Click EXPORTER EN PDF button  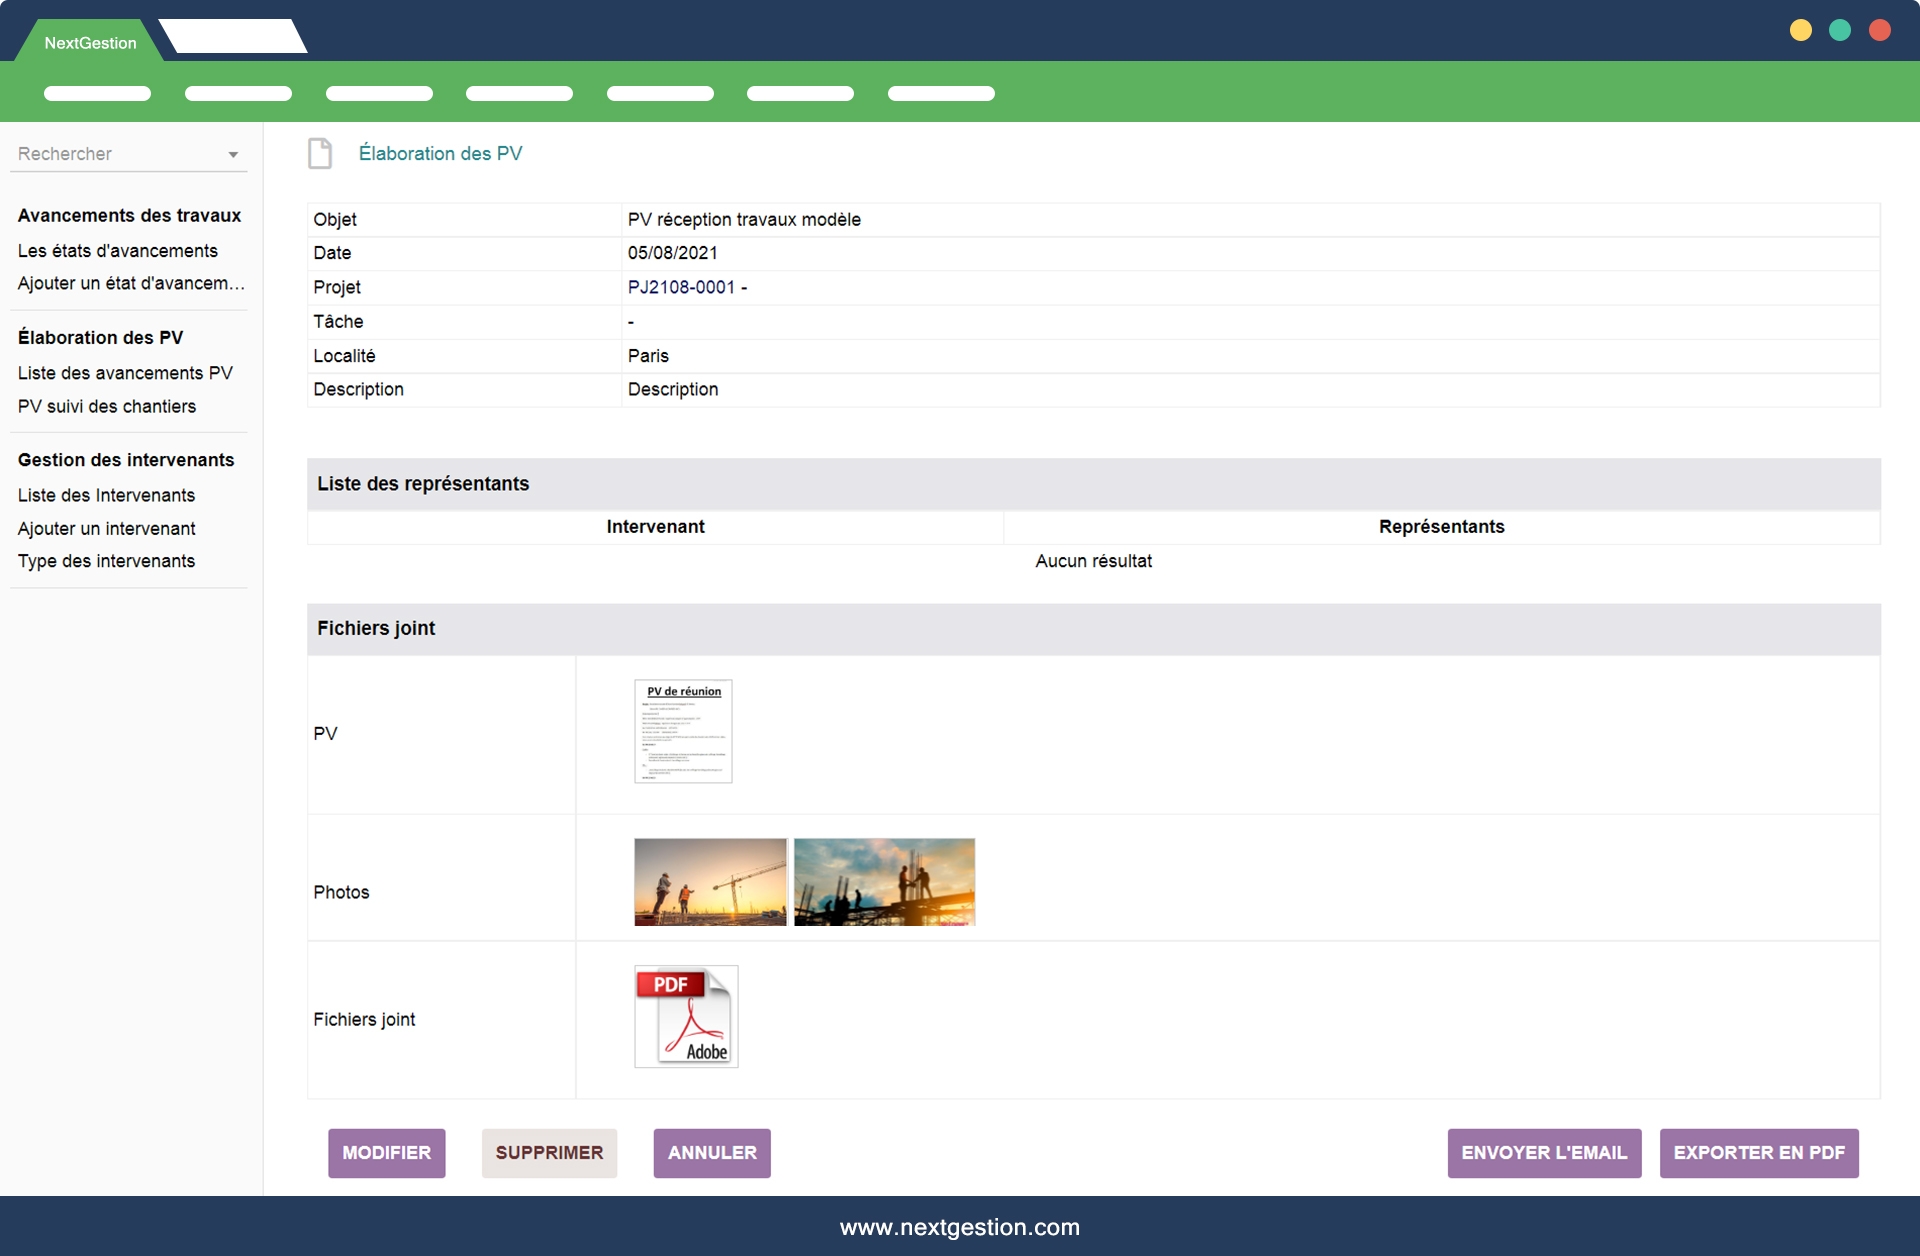coord(1758,1153)
